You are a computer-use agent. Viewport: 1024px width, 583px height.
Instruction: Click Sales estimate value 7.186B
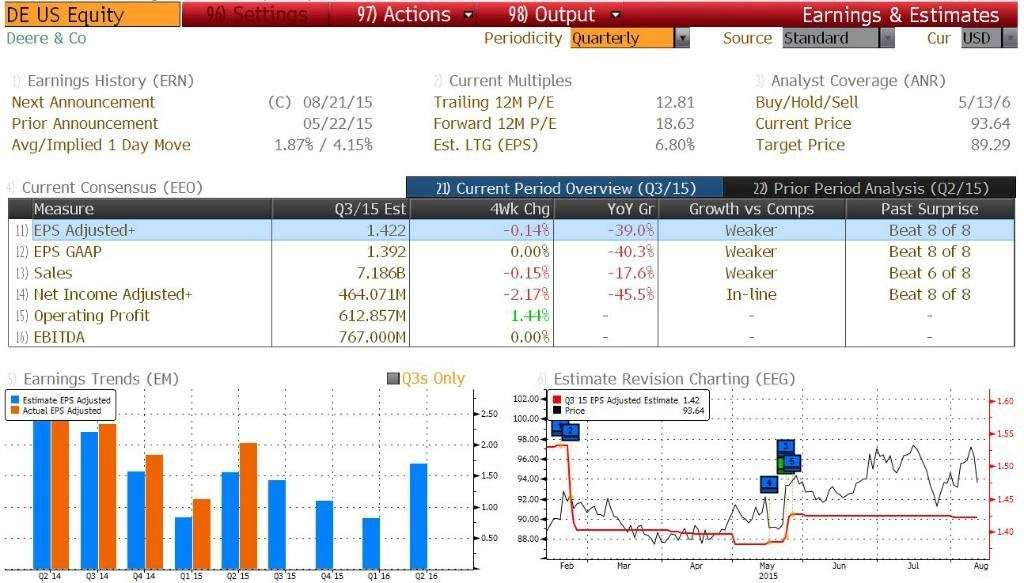[381, 274]
